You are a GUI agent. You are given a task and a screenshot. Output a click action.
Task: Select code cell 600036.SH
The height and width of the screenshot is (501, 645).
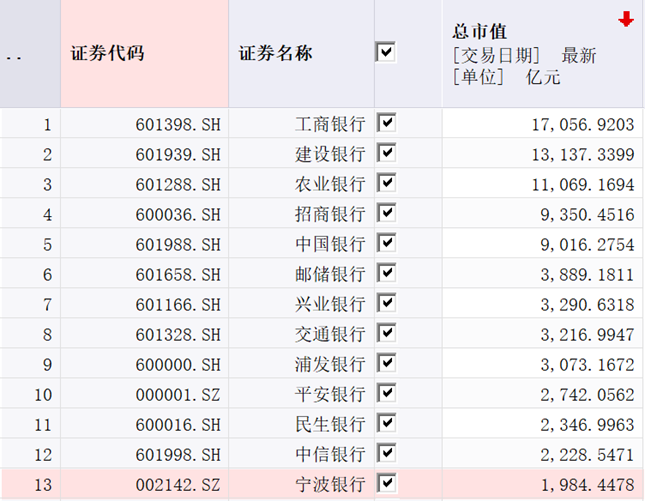(x=144, y=214)
